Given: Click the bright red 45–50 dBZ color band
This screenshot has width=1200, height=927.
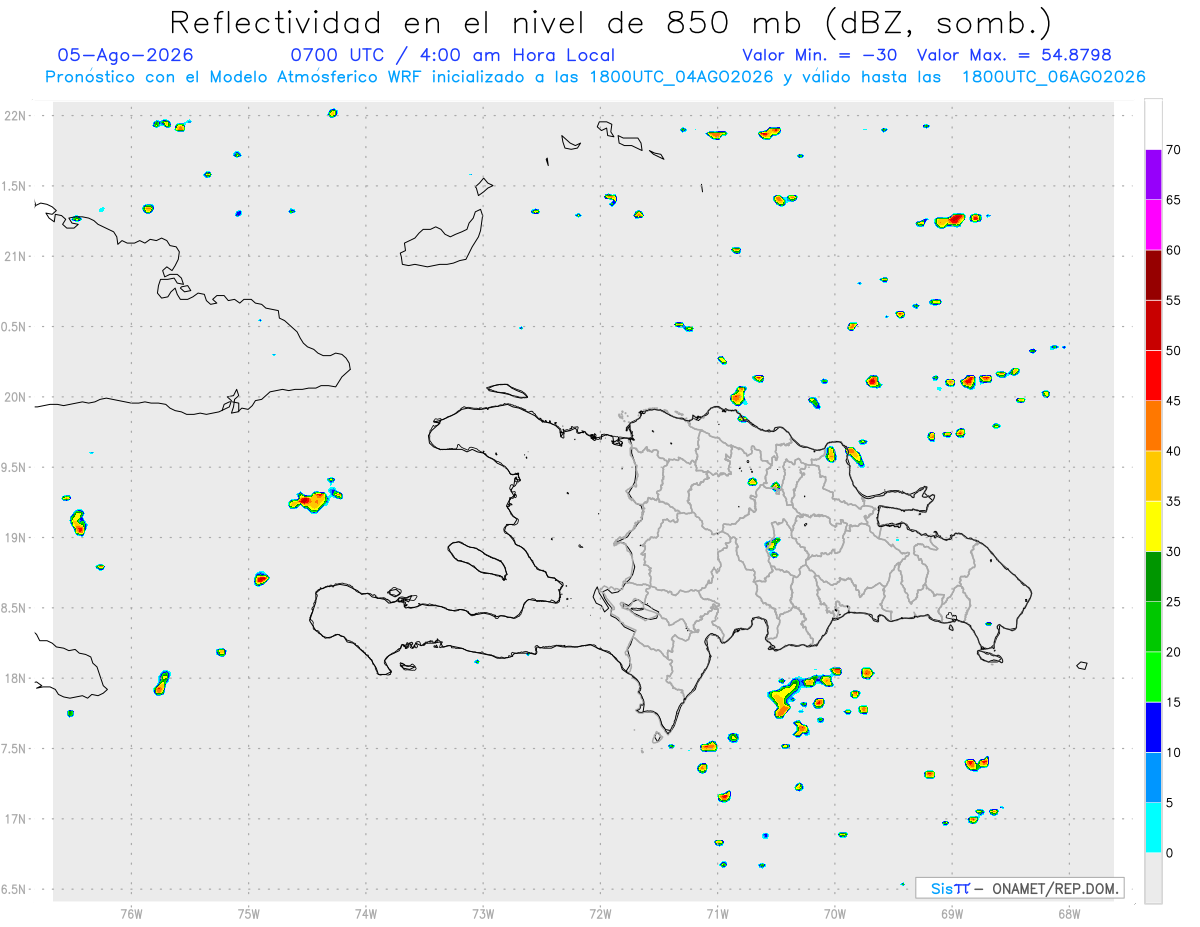Looking at the screenshot, I should pyautogui.click(x=1153, y=376).
